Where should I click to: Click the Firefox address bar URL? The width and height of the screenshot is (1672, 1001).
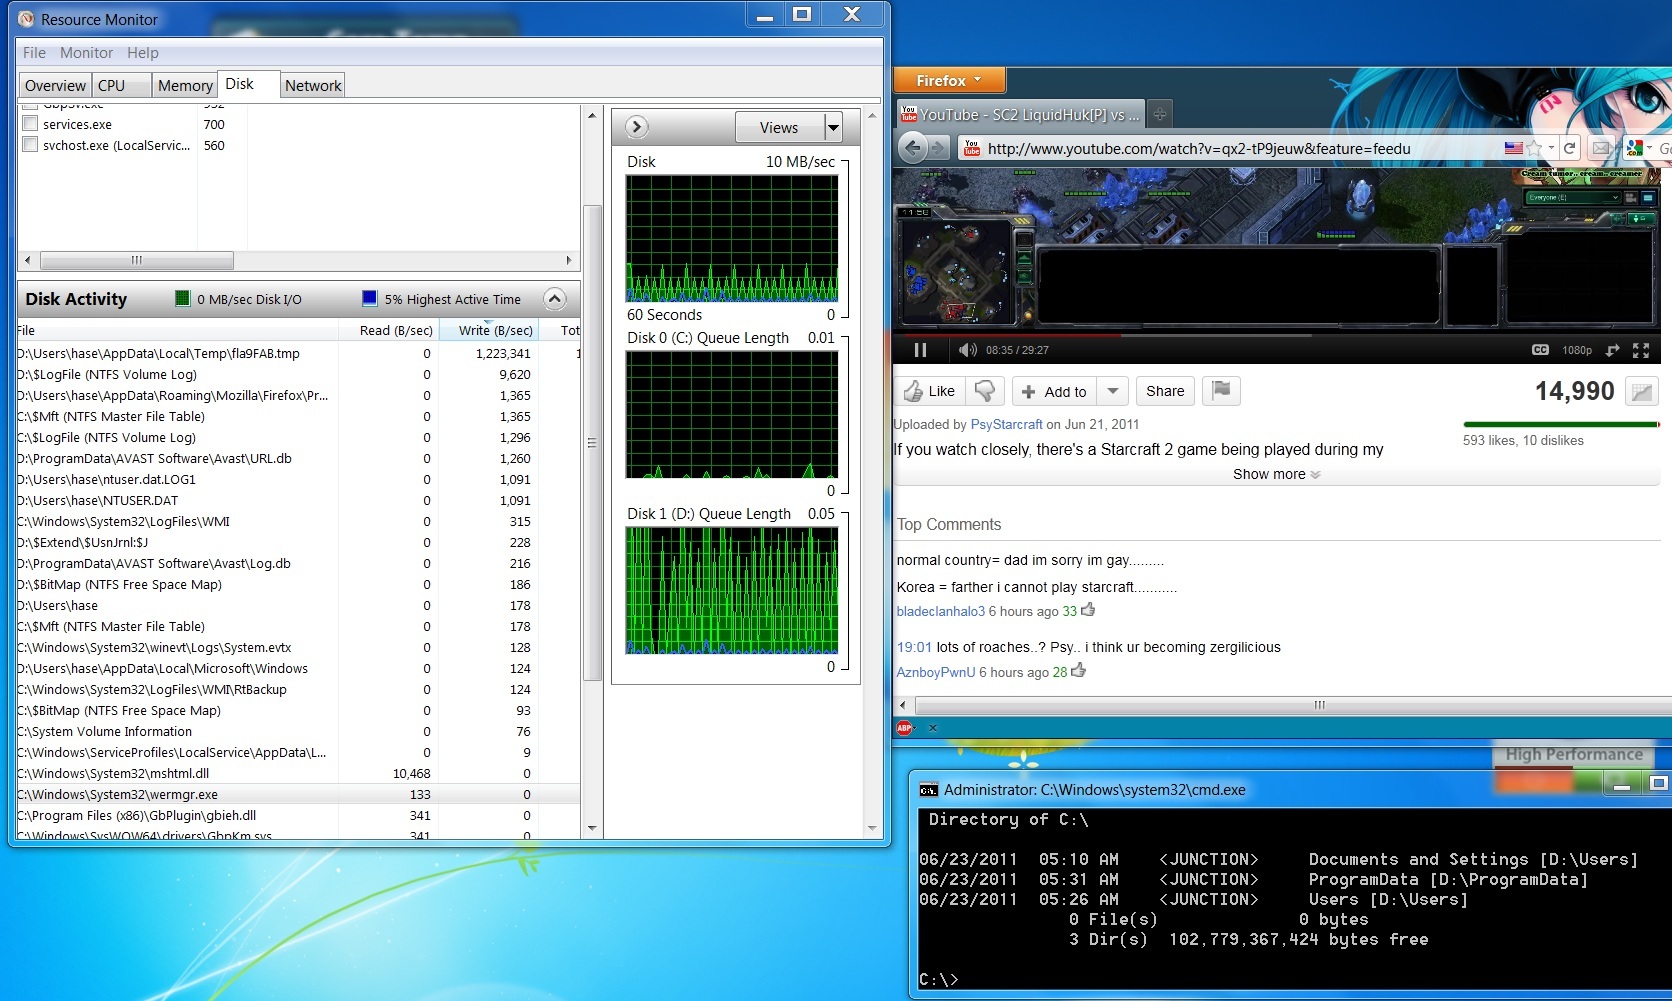[1199, 149]
